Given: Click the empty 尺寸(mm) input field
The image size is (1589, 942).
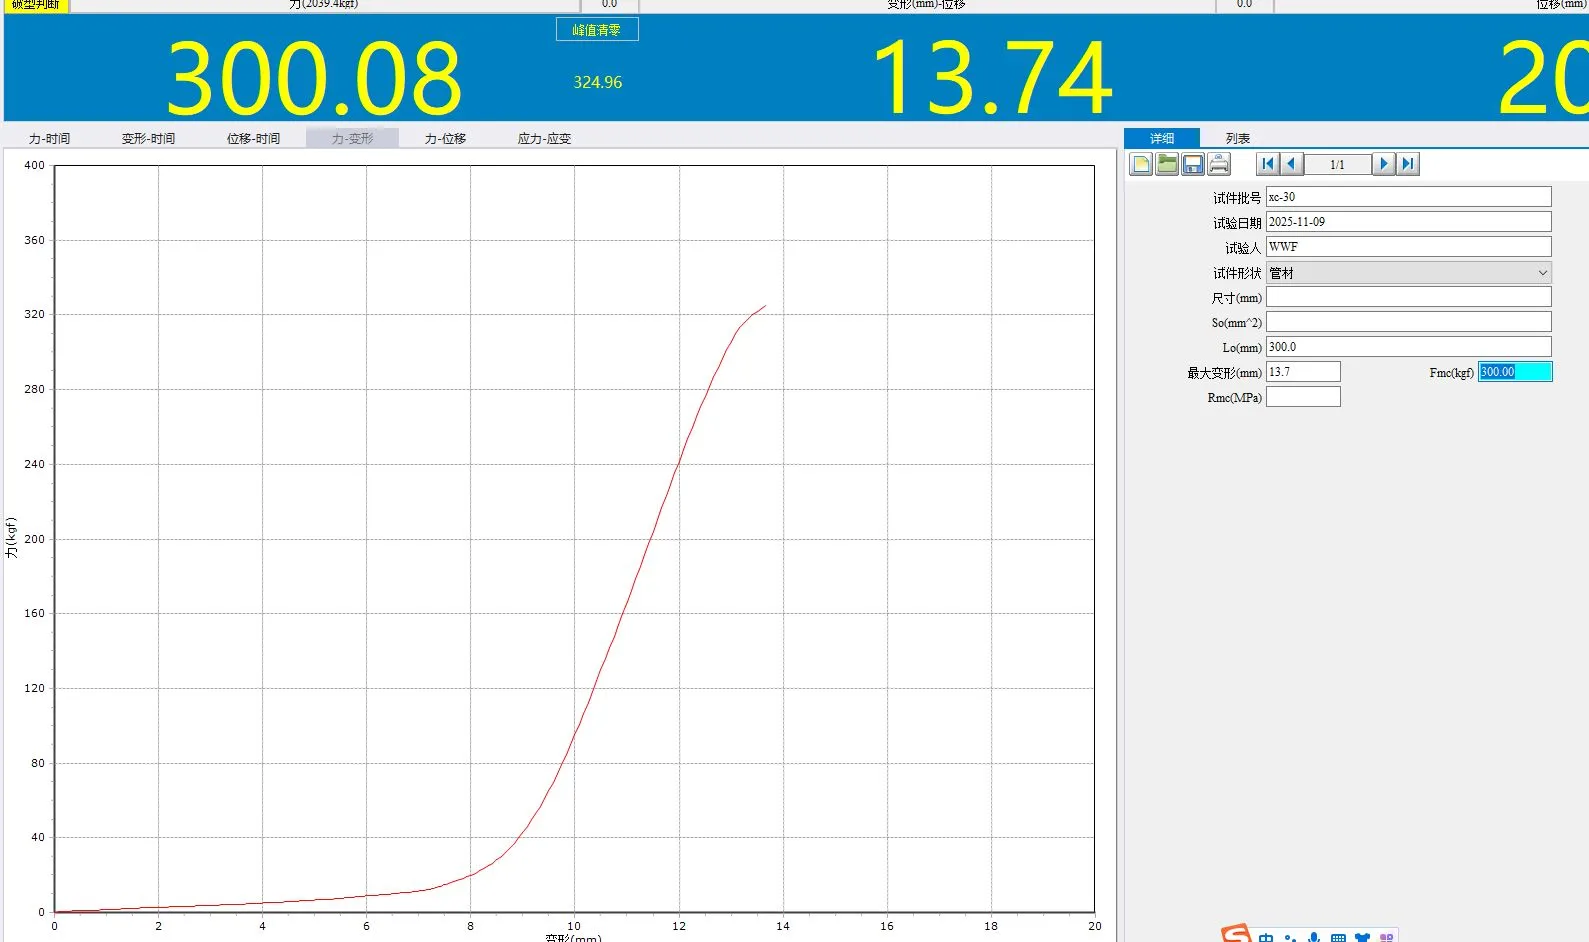Looking at the screenshot, I should 1409,297.
